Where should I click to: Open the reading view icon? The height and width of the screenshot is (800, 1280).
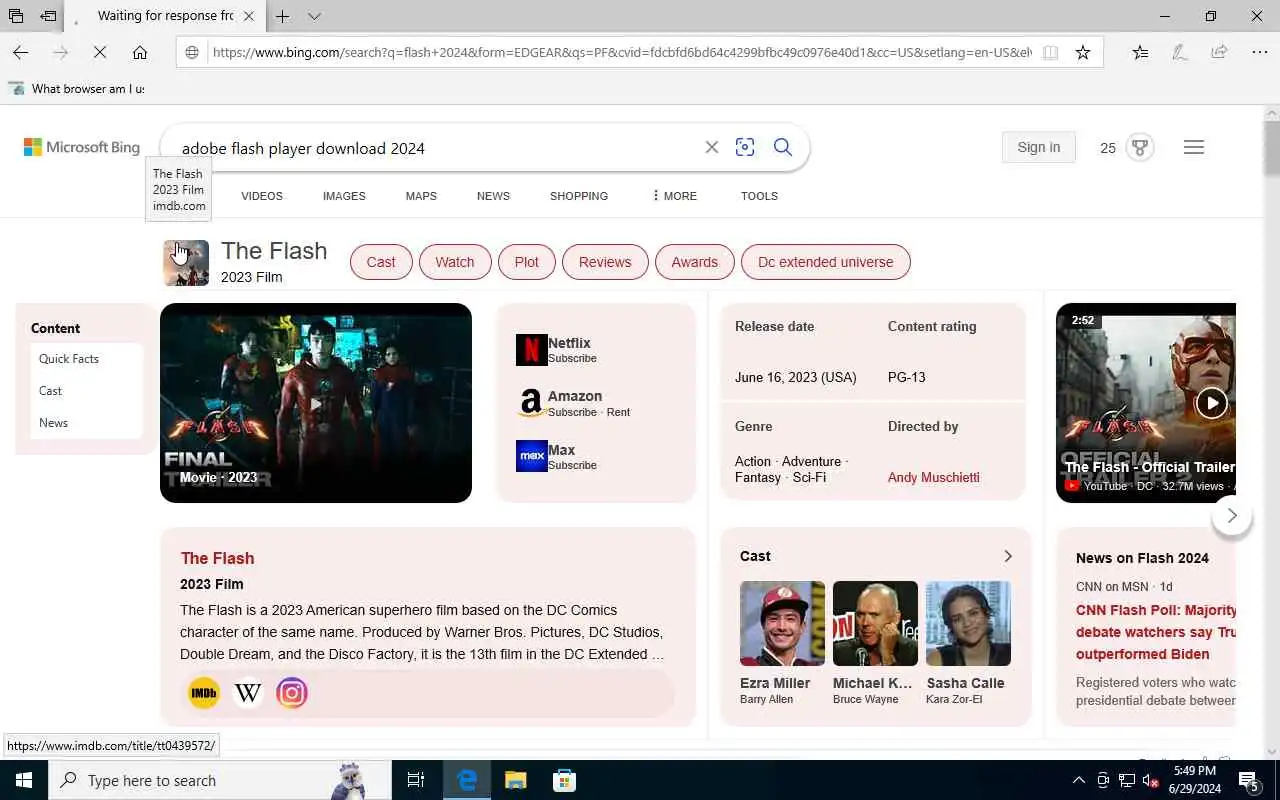tap(1050, 52)
